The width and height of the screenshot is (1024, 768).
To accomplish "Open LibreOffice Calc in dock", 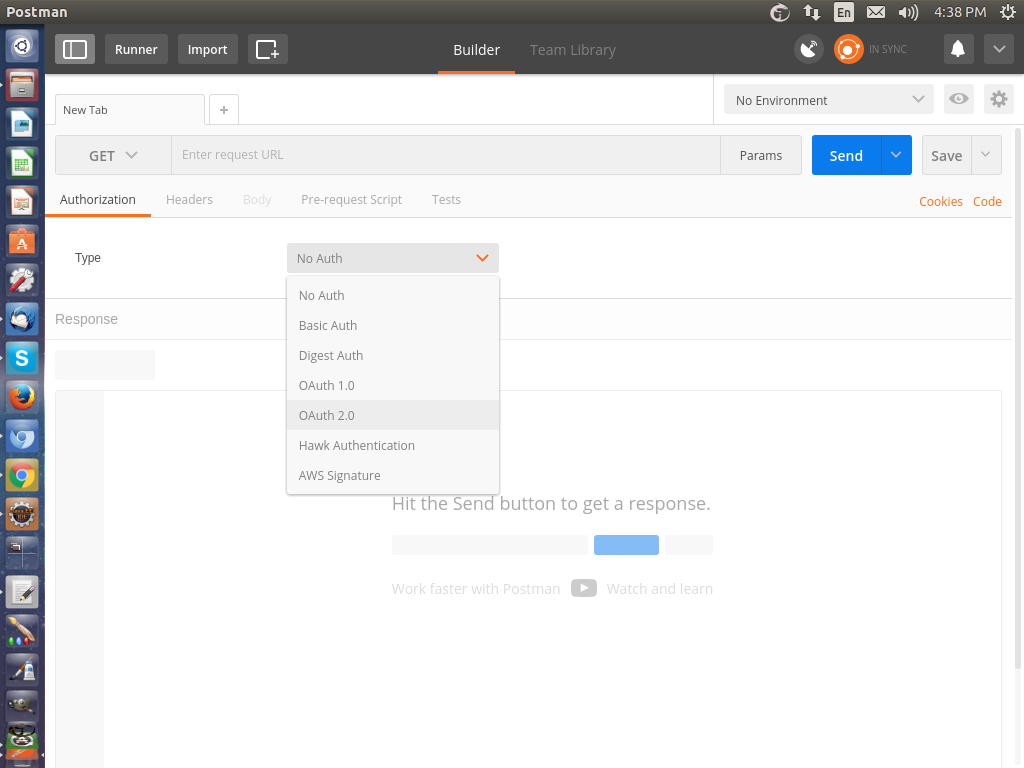I will (22, 163).
